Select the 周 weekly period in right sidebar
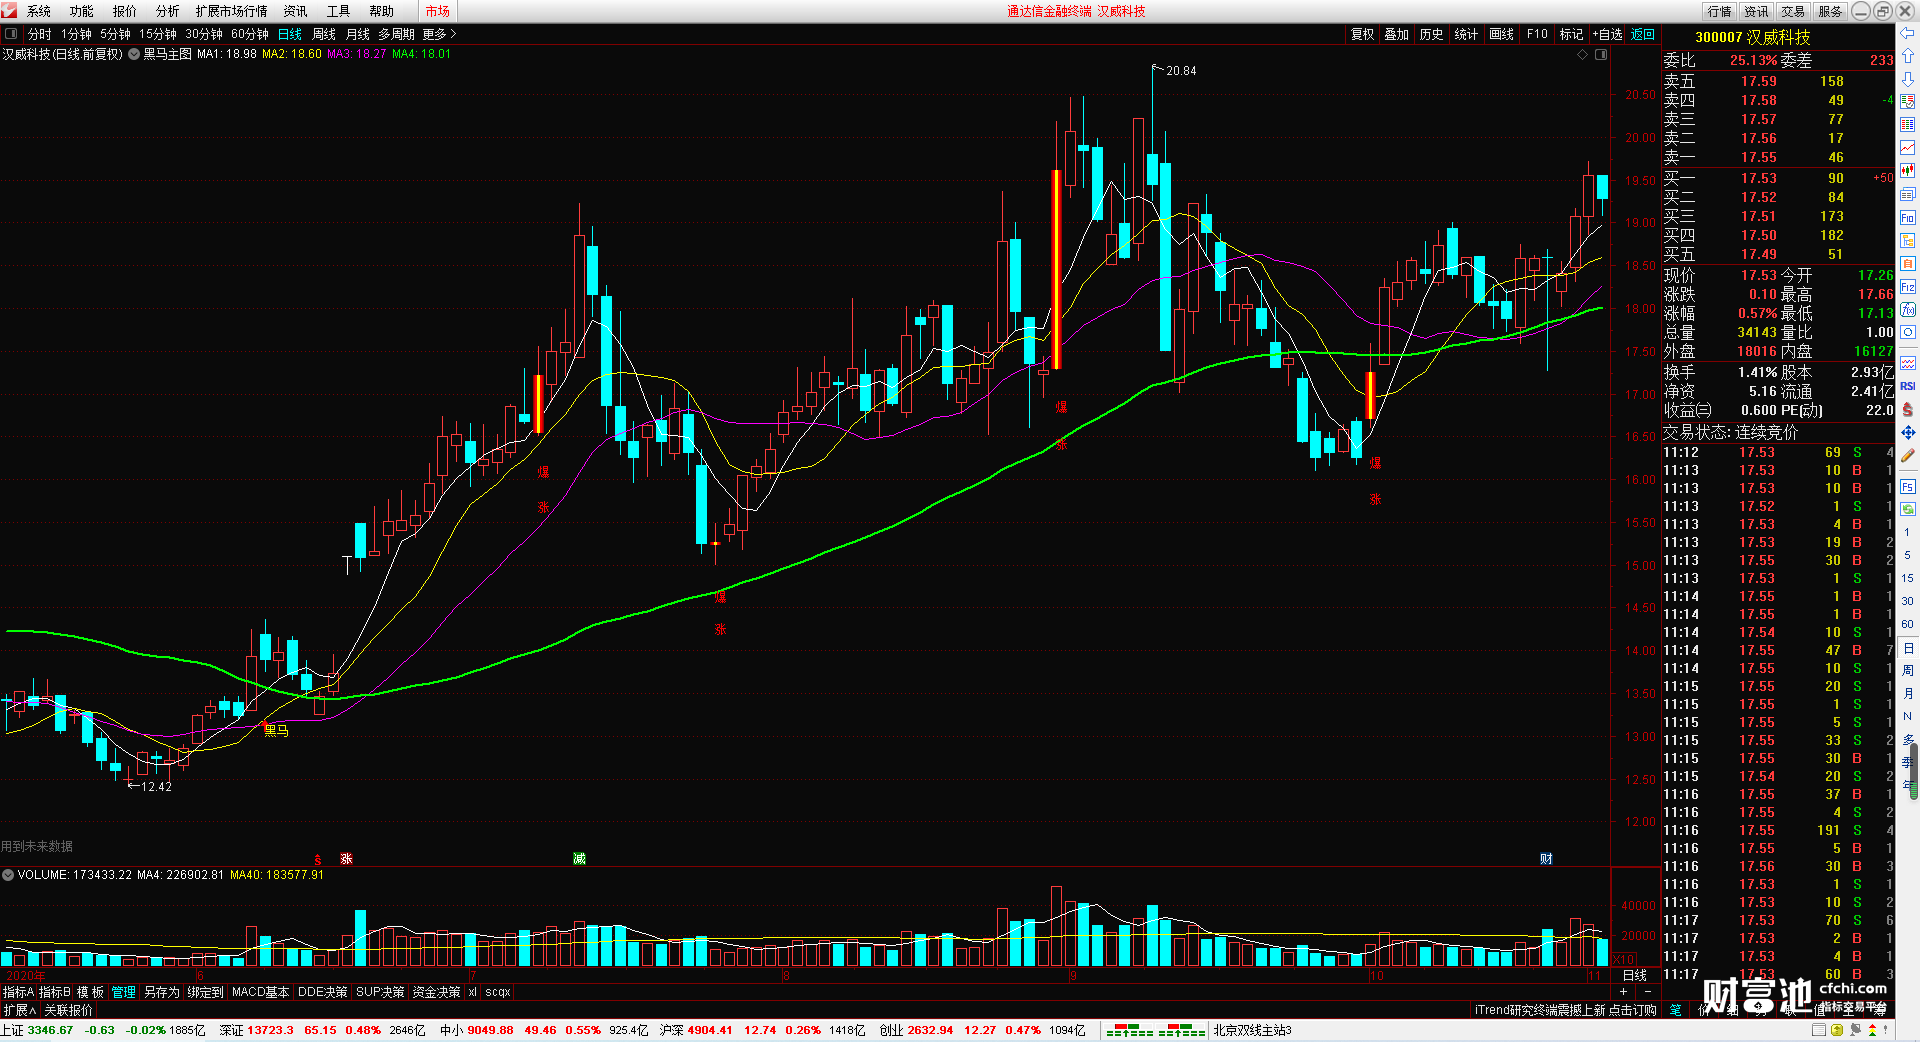The height and width of the screenshot is (1042, 1920). pyautogui.click(x=1907, y=671)
